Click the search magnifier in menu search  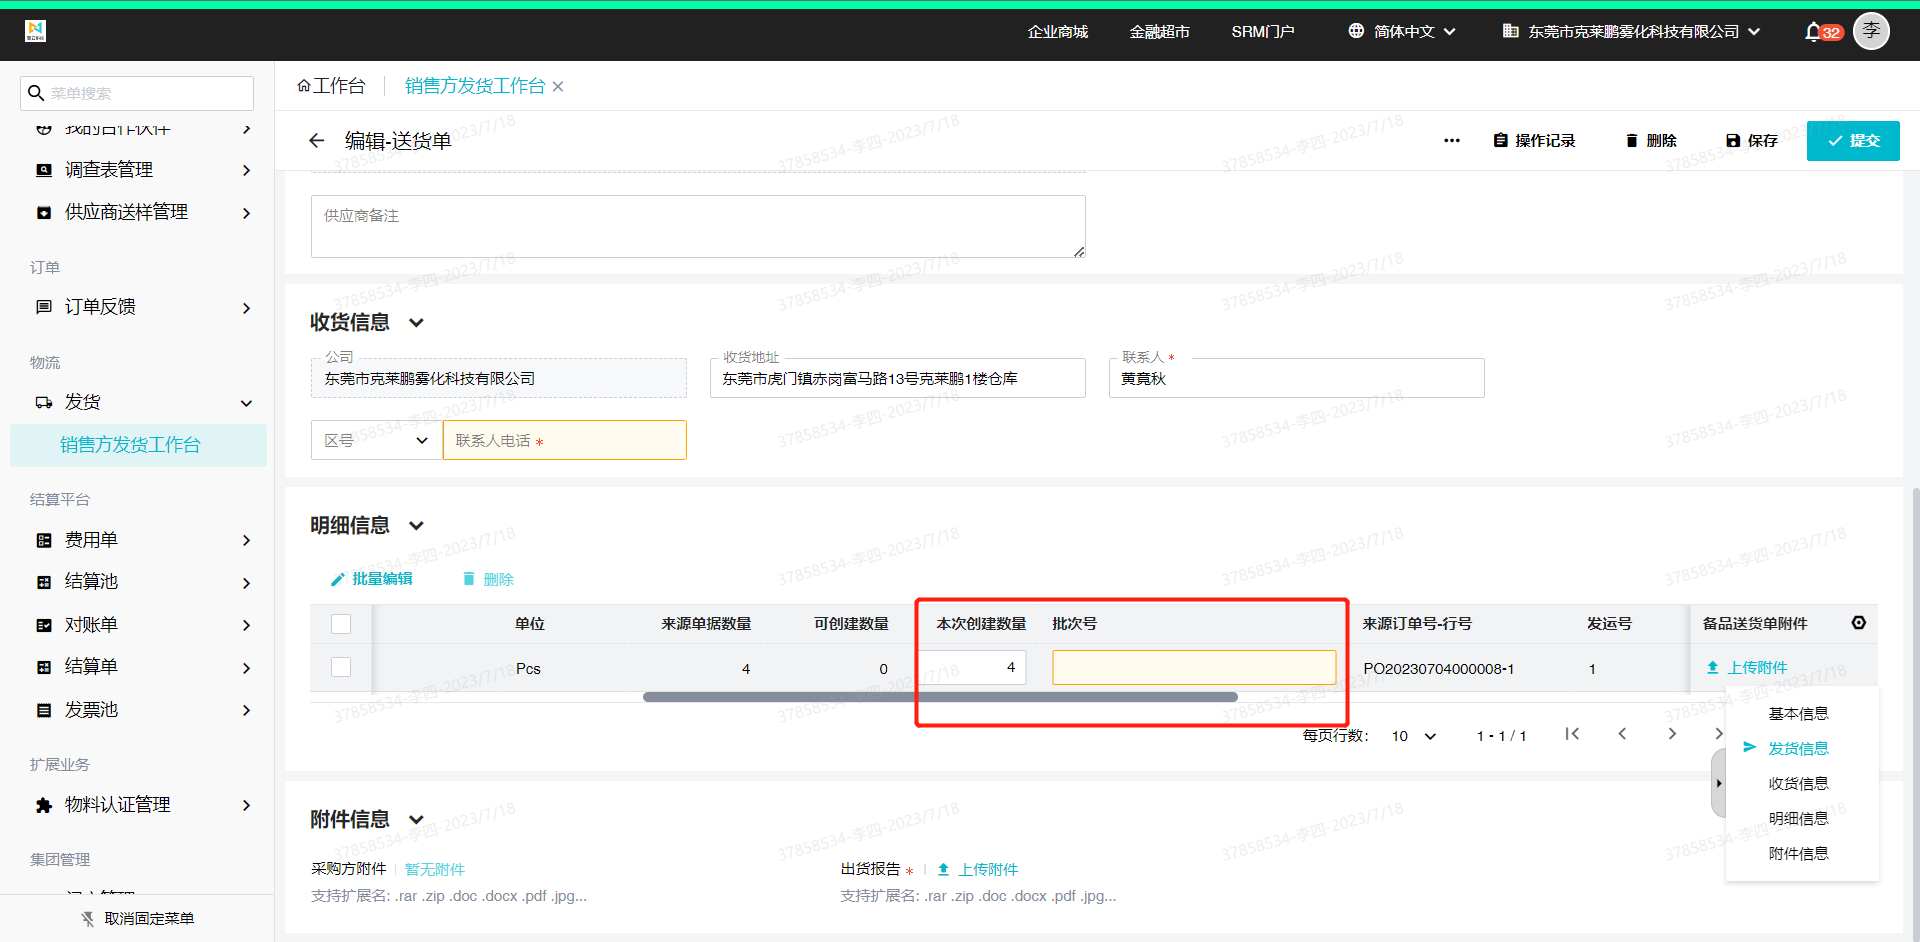tap(36, 93)
